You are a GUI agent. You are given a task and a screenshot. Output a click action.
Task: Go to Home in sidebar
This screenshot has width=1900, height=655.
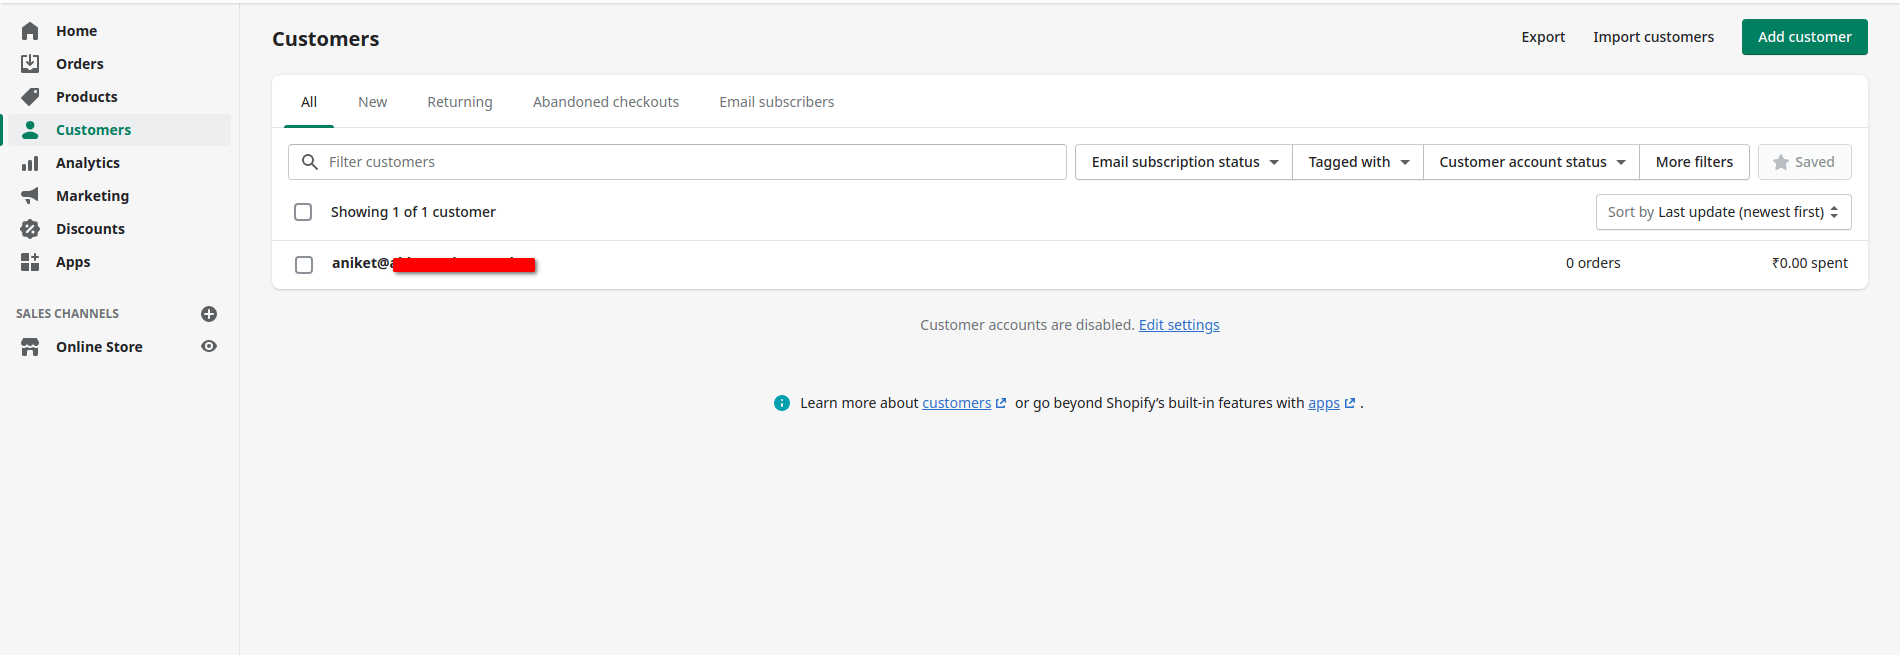pyautogui.click(x=76, y=31)
